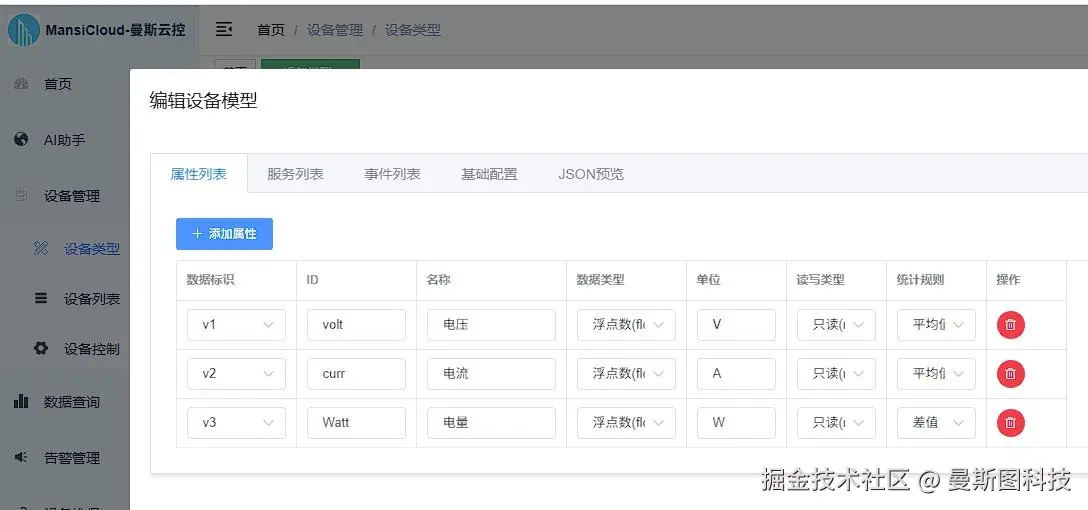Click the device icon beside 设备管理
The image size is (1088, 510).
click(x=21, y=196)
